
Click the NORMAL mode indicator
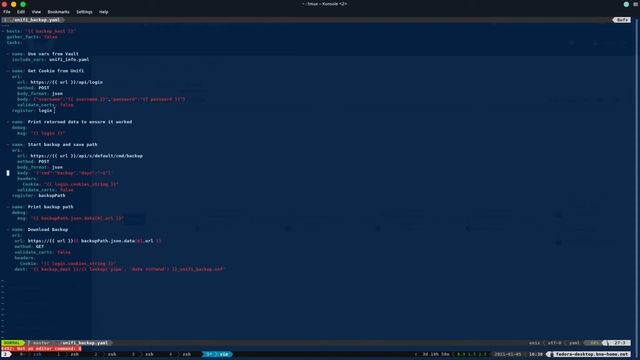12,343
